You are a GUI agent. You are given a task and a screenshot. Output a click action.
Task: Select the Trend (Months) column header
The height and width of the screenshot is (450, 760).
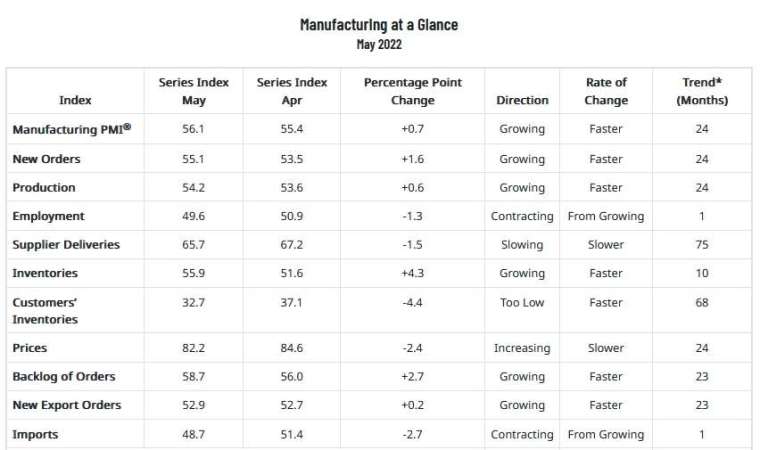702,91
